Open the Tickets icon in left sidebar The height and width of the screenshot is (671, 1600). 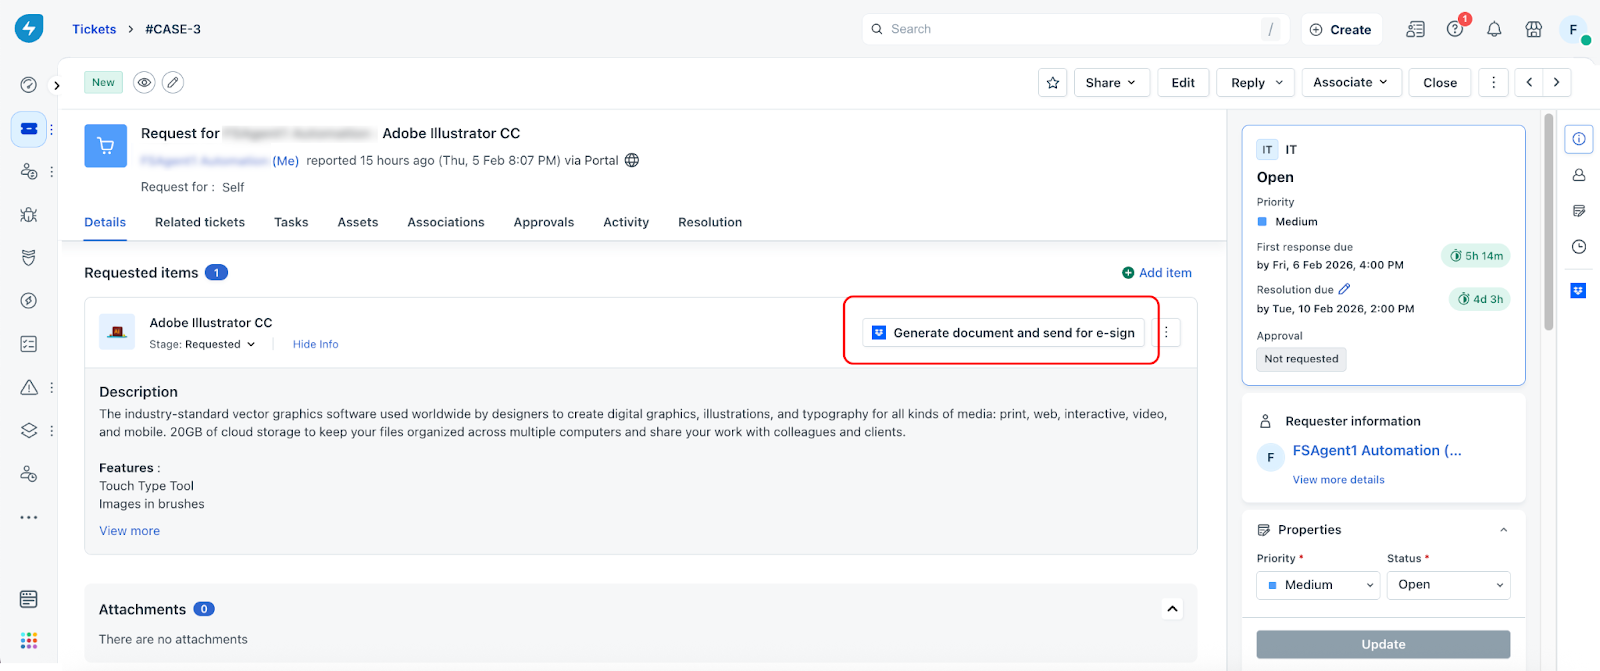29,129
